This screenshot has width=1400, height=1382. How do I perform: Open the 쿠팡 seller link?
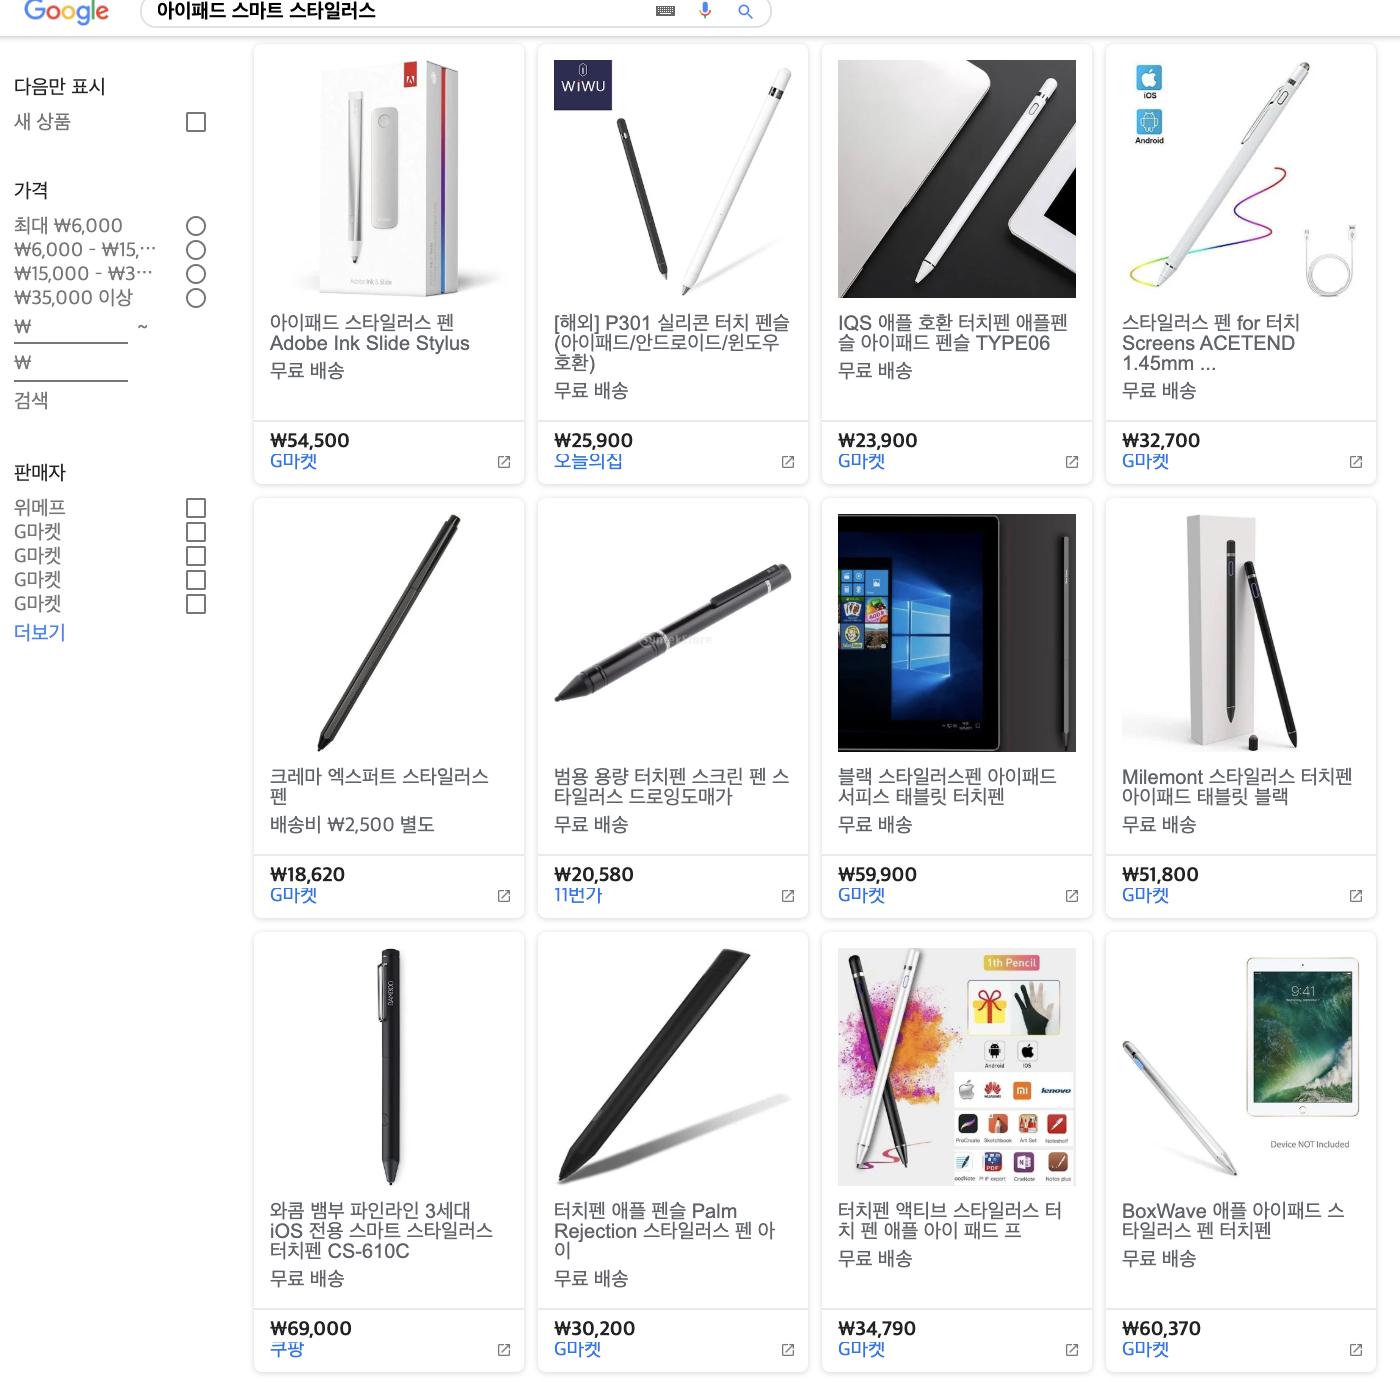point(287,1349)
